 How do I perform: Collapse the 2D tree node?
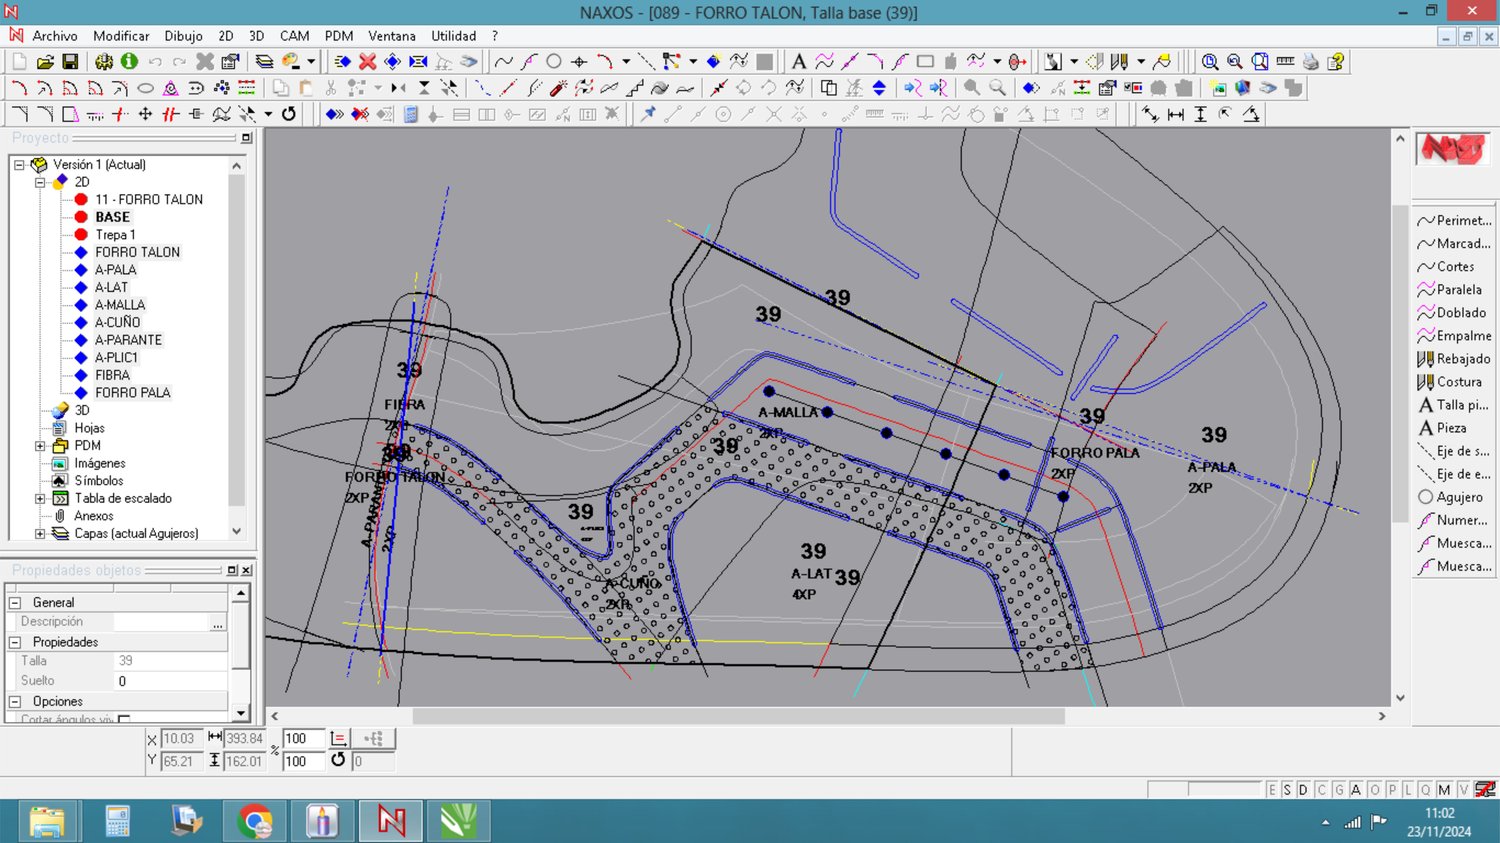click(41, 182)
